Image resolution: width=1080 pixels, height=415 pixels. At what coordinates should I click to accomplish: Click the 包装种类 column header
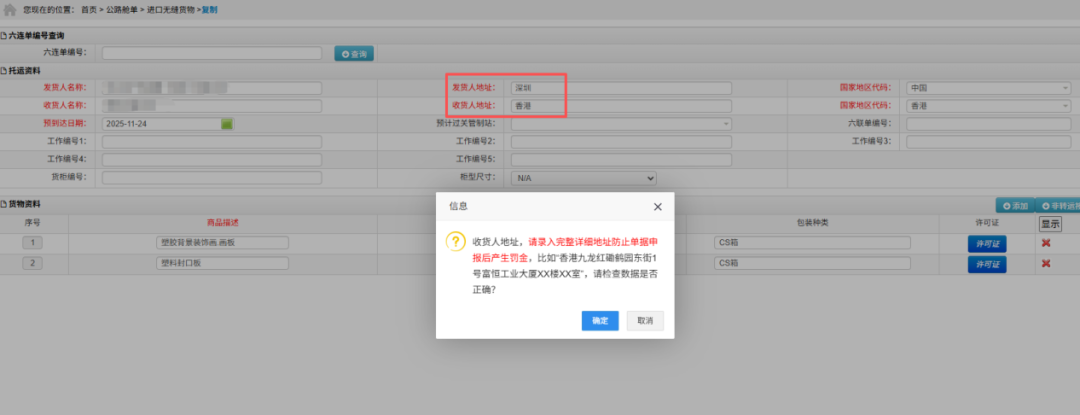click(x=812, y=223)
